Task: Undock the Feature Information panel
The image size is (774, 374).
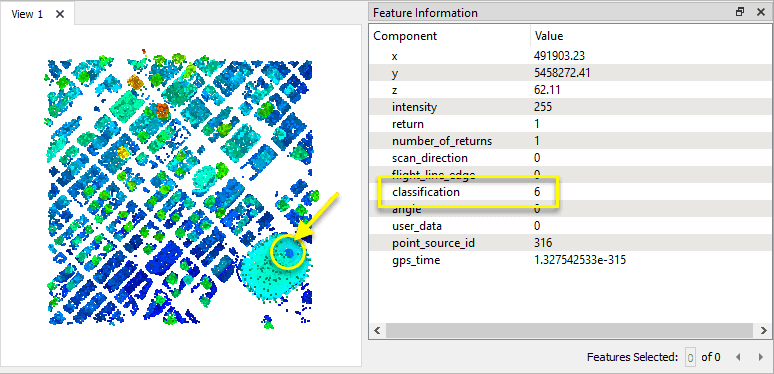Action: (740, 12)
